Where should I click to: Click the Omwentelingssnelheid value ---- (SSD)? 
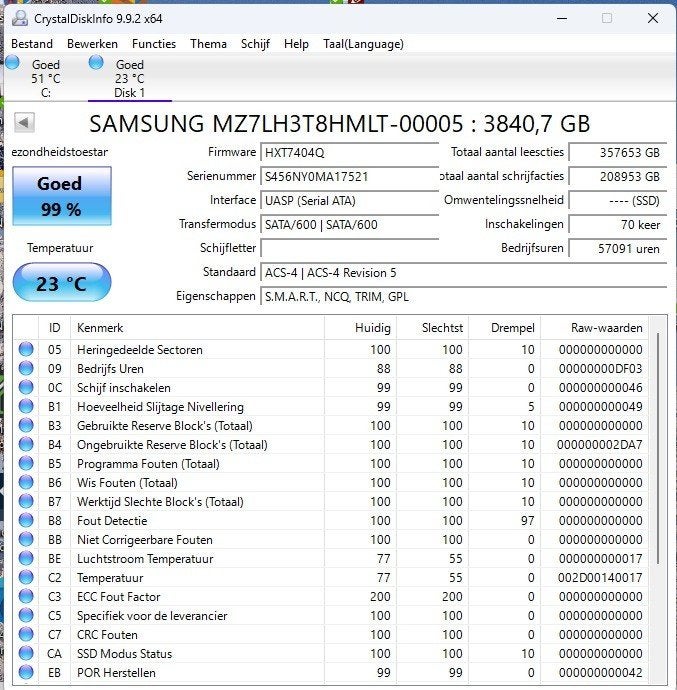coord(618,201)
